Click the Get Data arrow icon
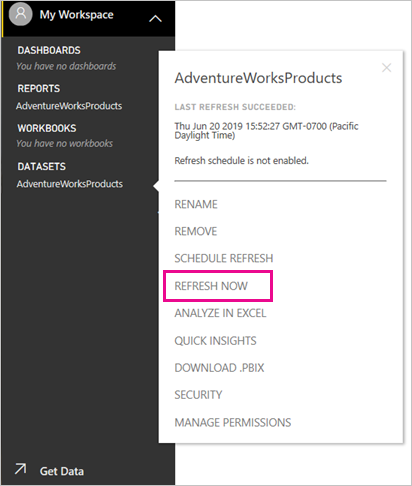Viewport: 412px width, 486px height. coord(21,469)
